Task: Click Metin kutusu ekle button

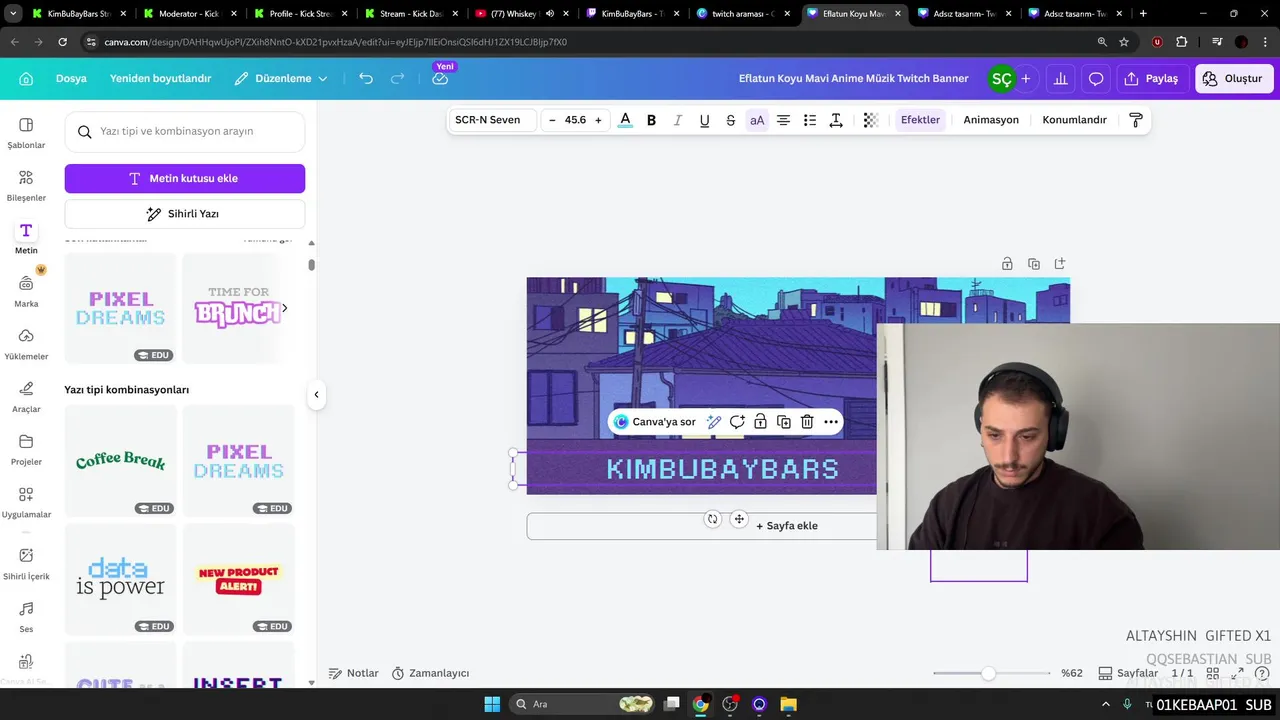Action: pos(185,178)
